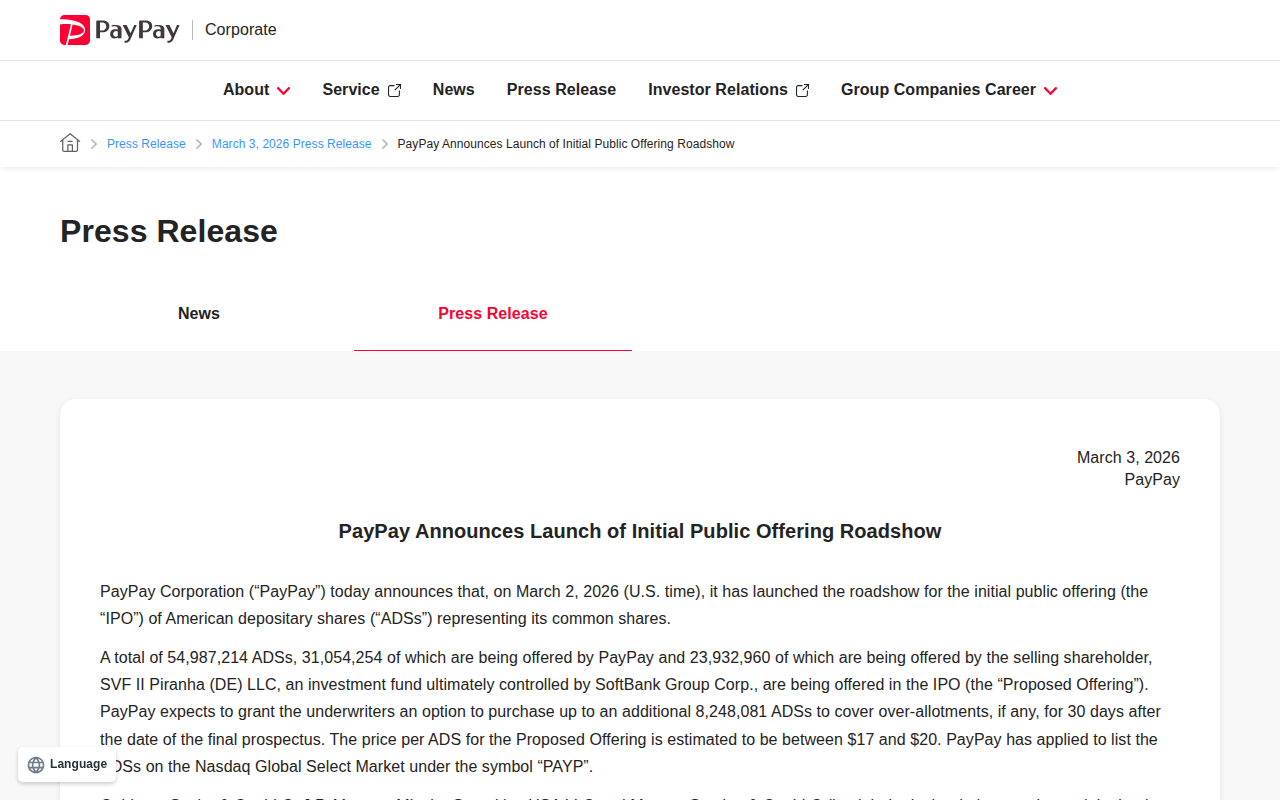Expand the About dropdown chevron
This screenshot has height=800, width=1280.
point(283,91)
